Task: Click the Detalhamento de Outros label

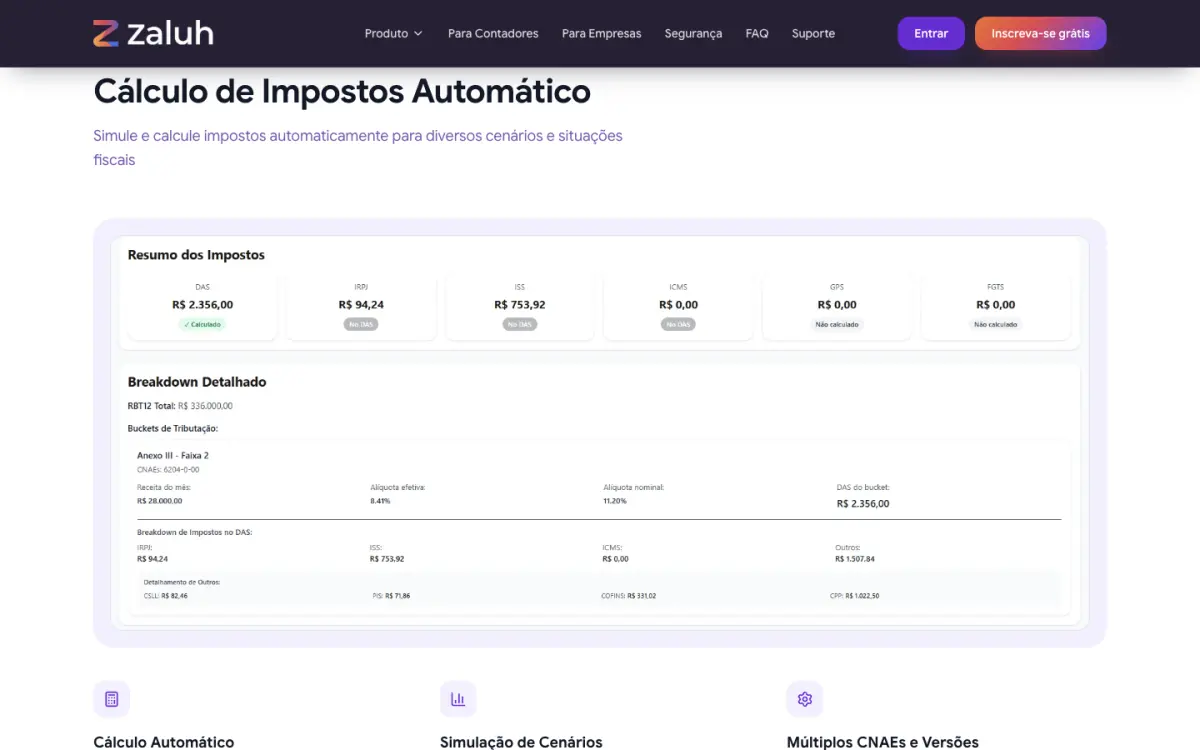Action: tap(182, 582)
